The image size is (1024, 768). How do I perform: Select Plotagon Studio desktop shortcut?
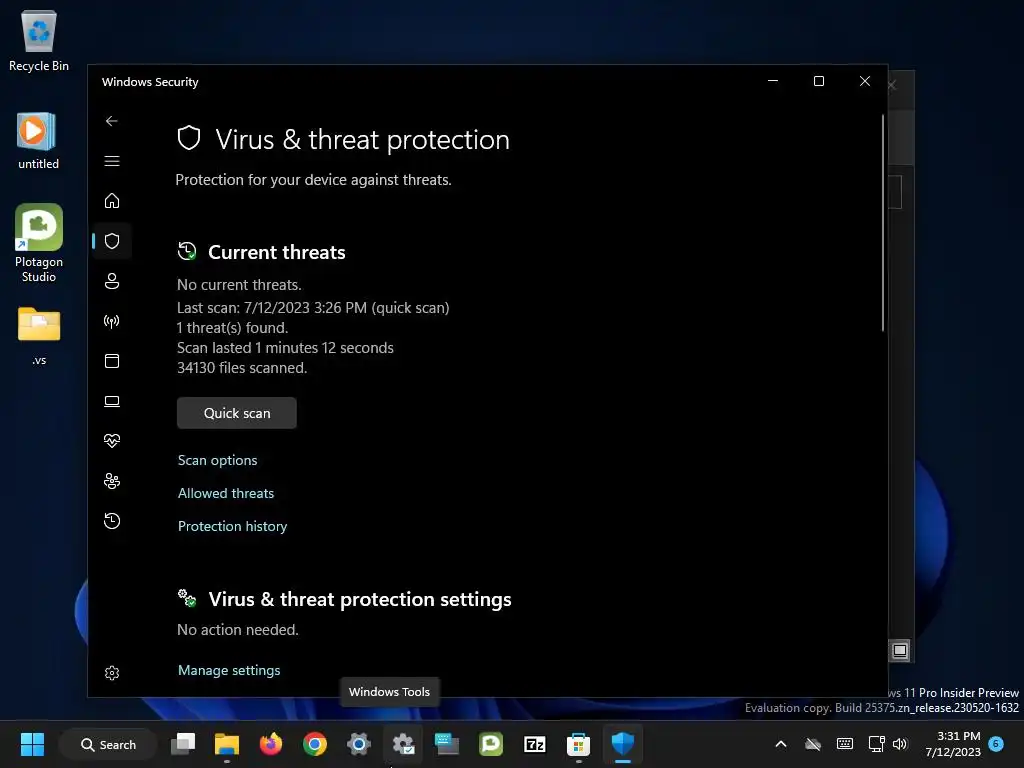point(39,243)
